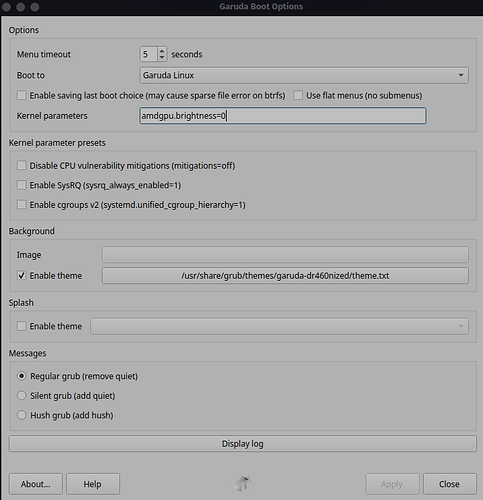Increase menu timeout with up arrow
This screenshot has width=483, height=500.
[x=162, y=51]
